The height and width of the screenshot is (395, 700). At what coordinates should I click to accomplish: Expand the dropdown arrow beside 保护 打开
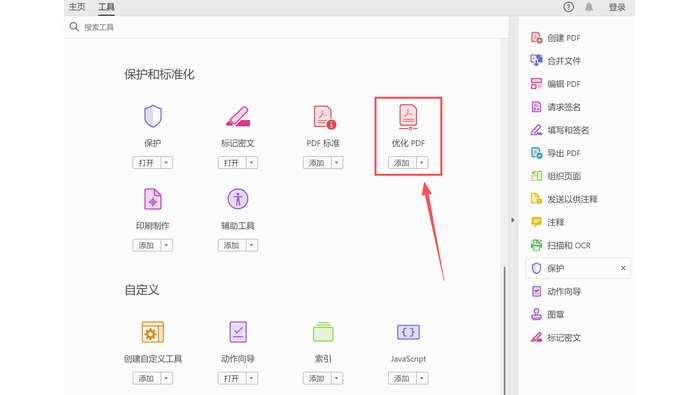point(166,162)
